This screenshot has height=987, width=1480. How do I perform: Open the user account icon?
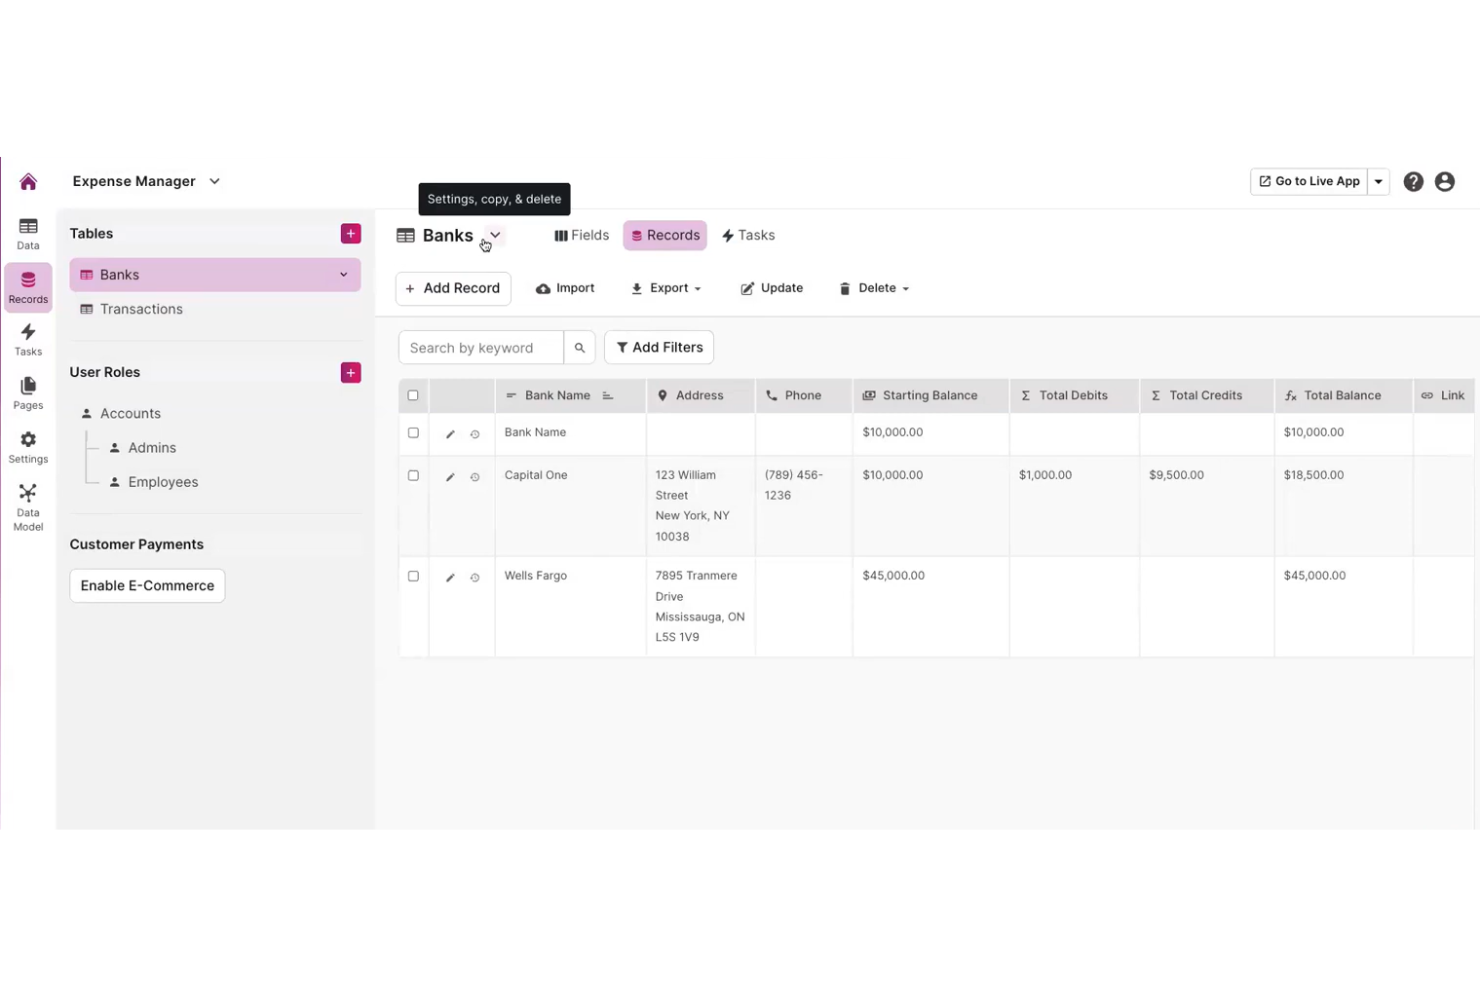coord(1444,181)
